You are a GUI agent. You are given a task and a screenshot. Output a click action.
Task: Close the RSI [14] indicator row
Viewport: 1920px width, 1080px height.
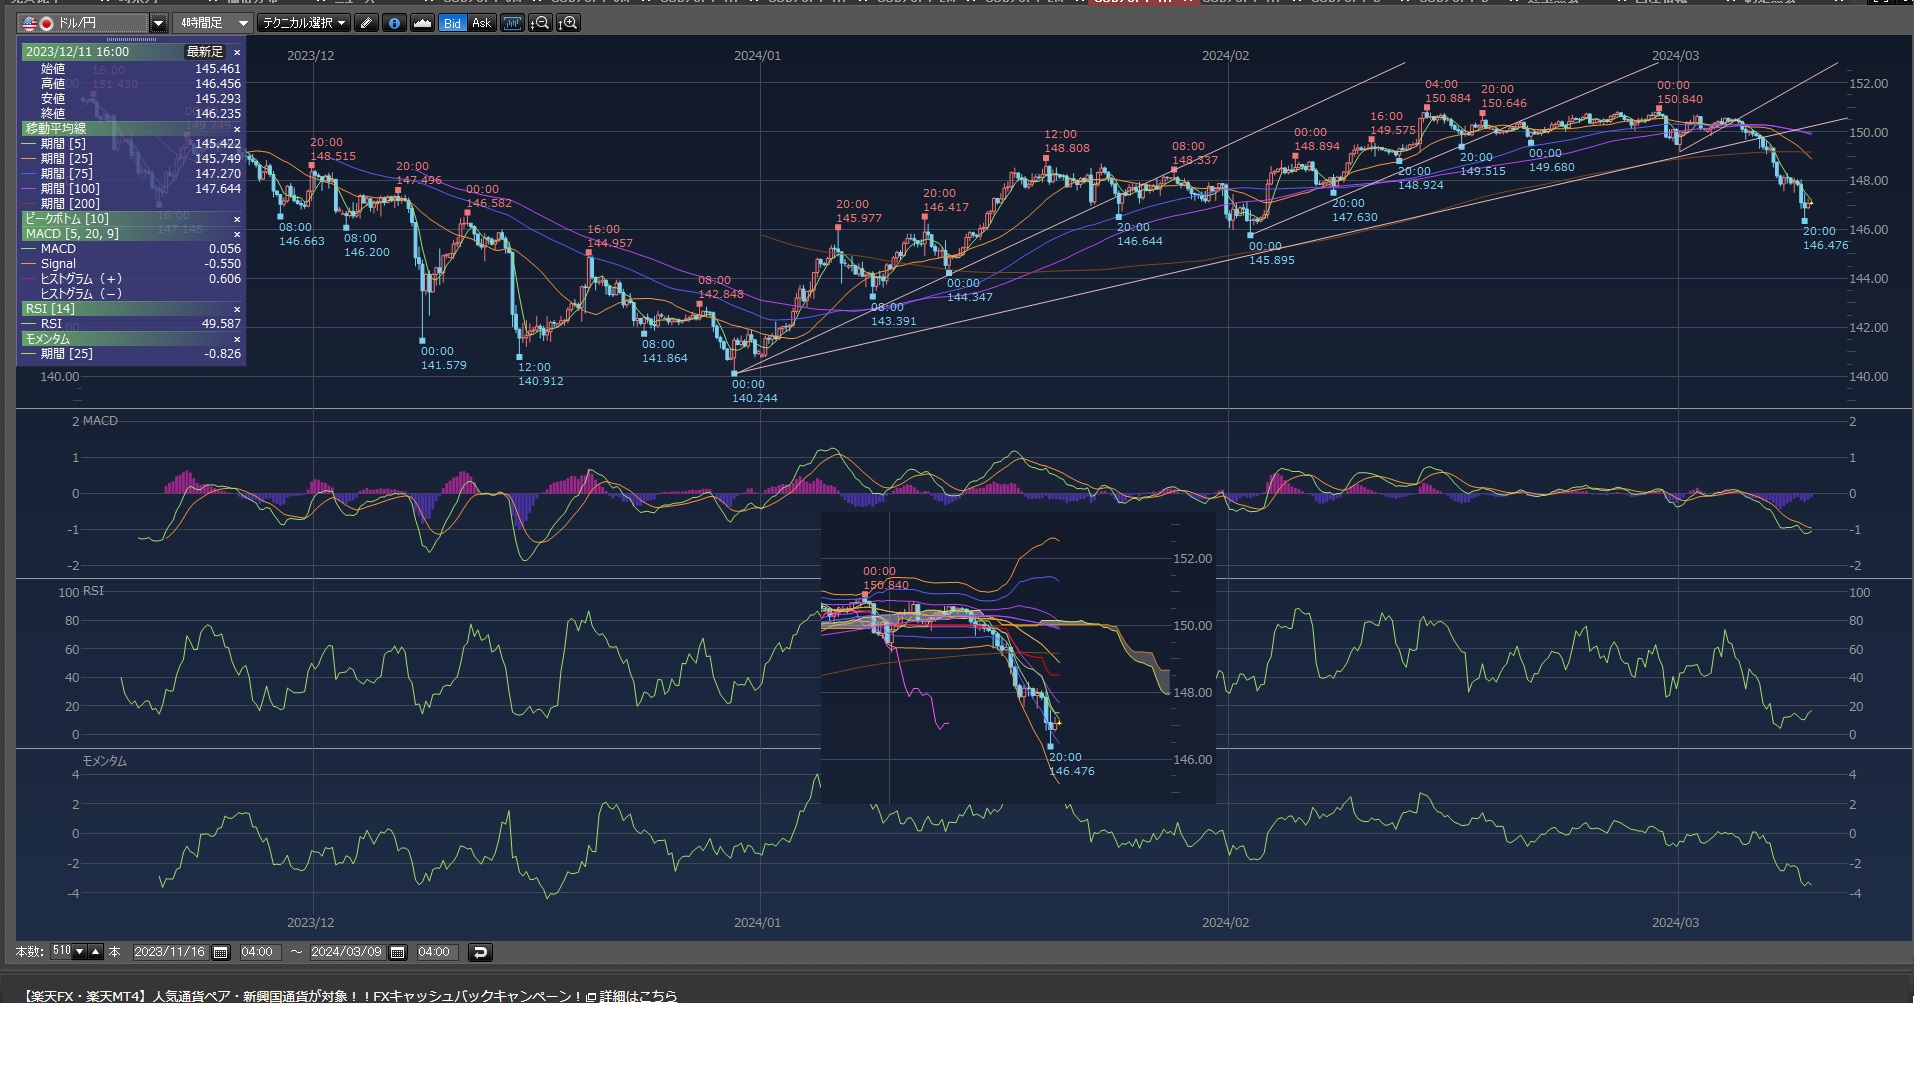[237, 309]
